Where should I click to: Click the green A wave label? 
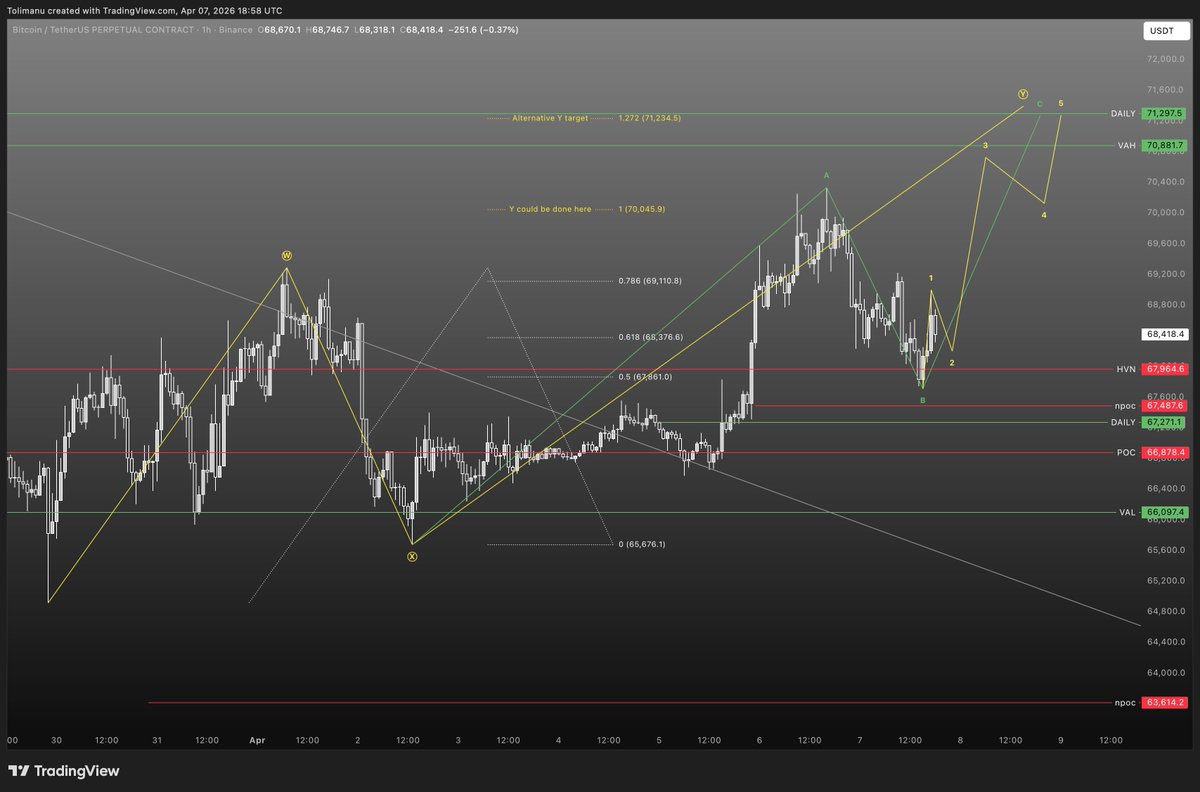coord(826,175)
